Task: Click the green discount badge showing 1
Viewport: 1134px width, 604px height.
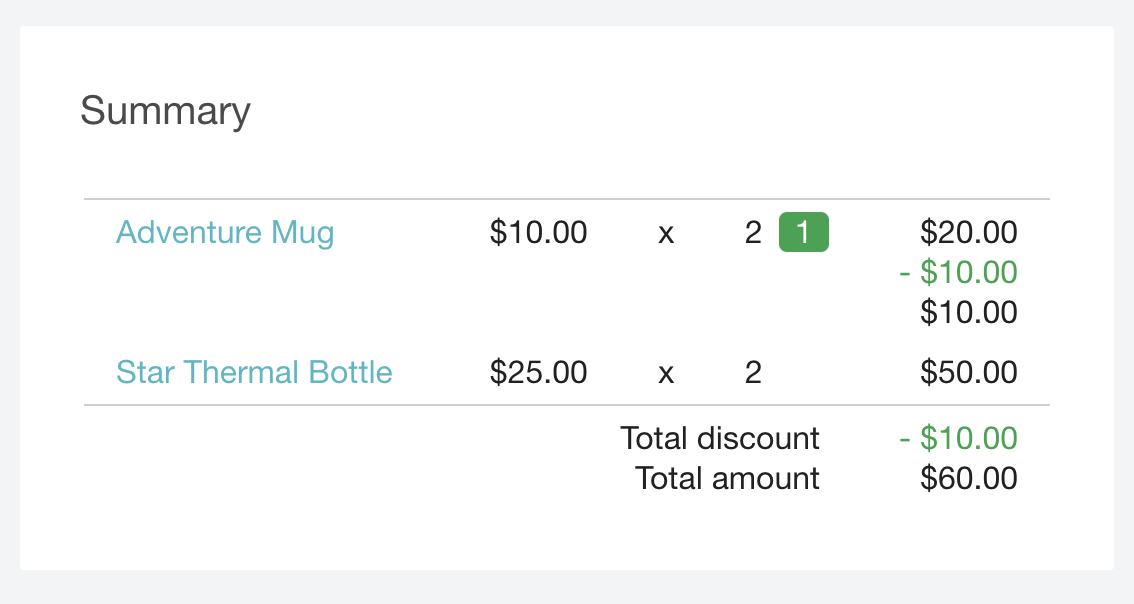Action: click(x=803, y=233)
